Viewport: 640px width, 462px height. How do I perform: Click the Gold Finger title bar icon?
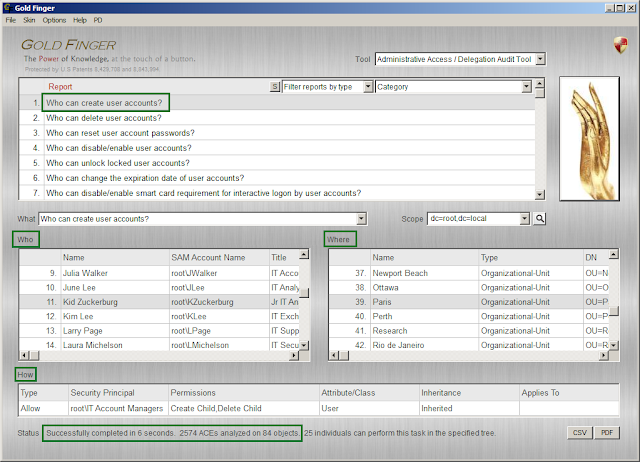point(7,8)
